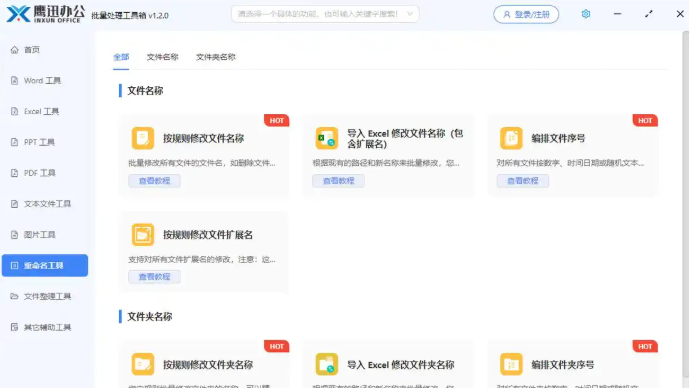Open the 导入 Excel 修改文件夹名称 card title
The image size is (689, 388).
[x=401, y=364]
